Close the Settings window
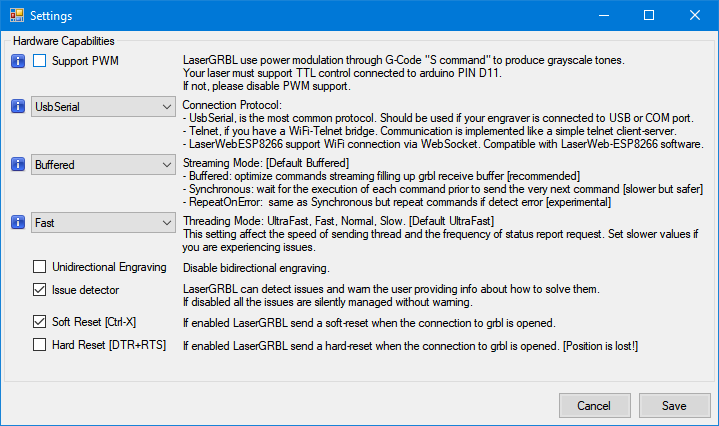Screen dimensions: 719x426 tap(695, 16)
